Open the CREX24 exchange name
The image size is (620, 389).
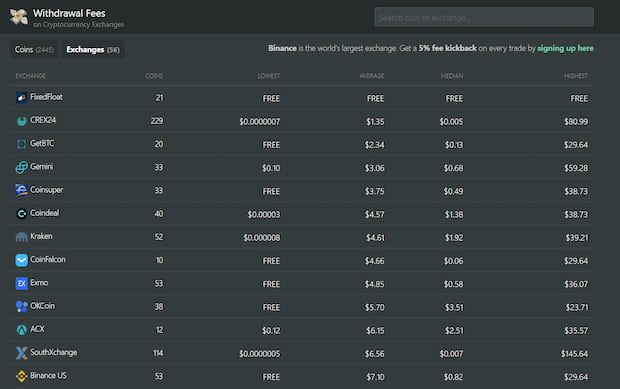[43, 120]
